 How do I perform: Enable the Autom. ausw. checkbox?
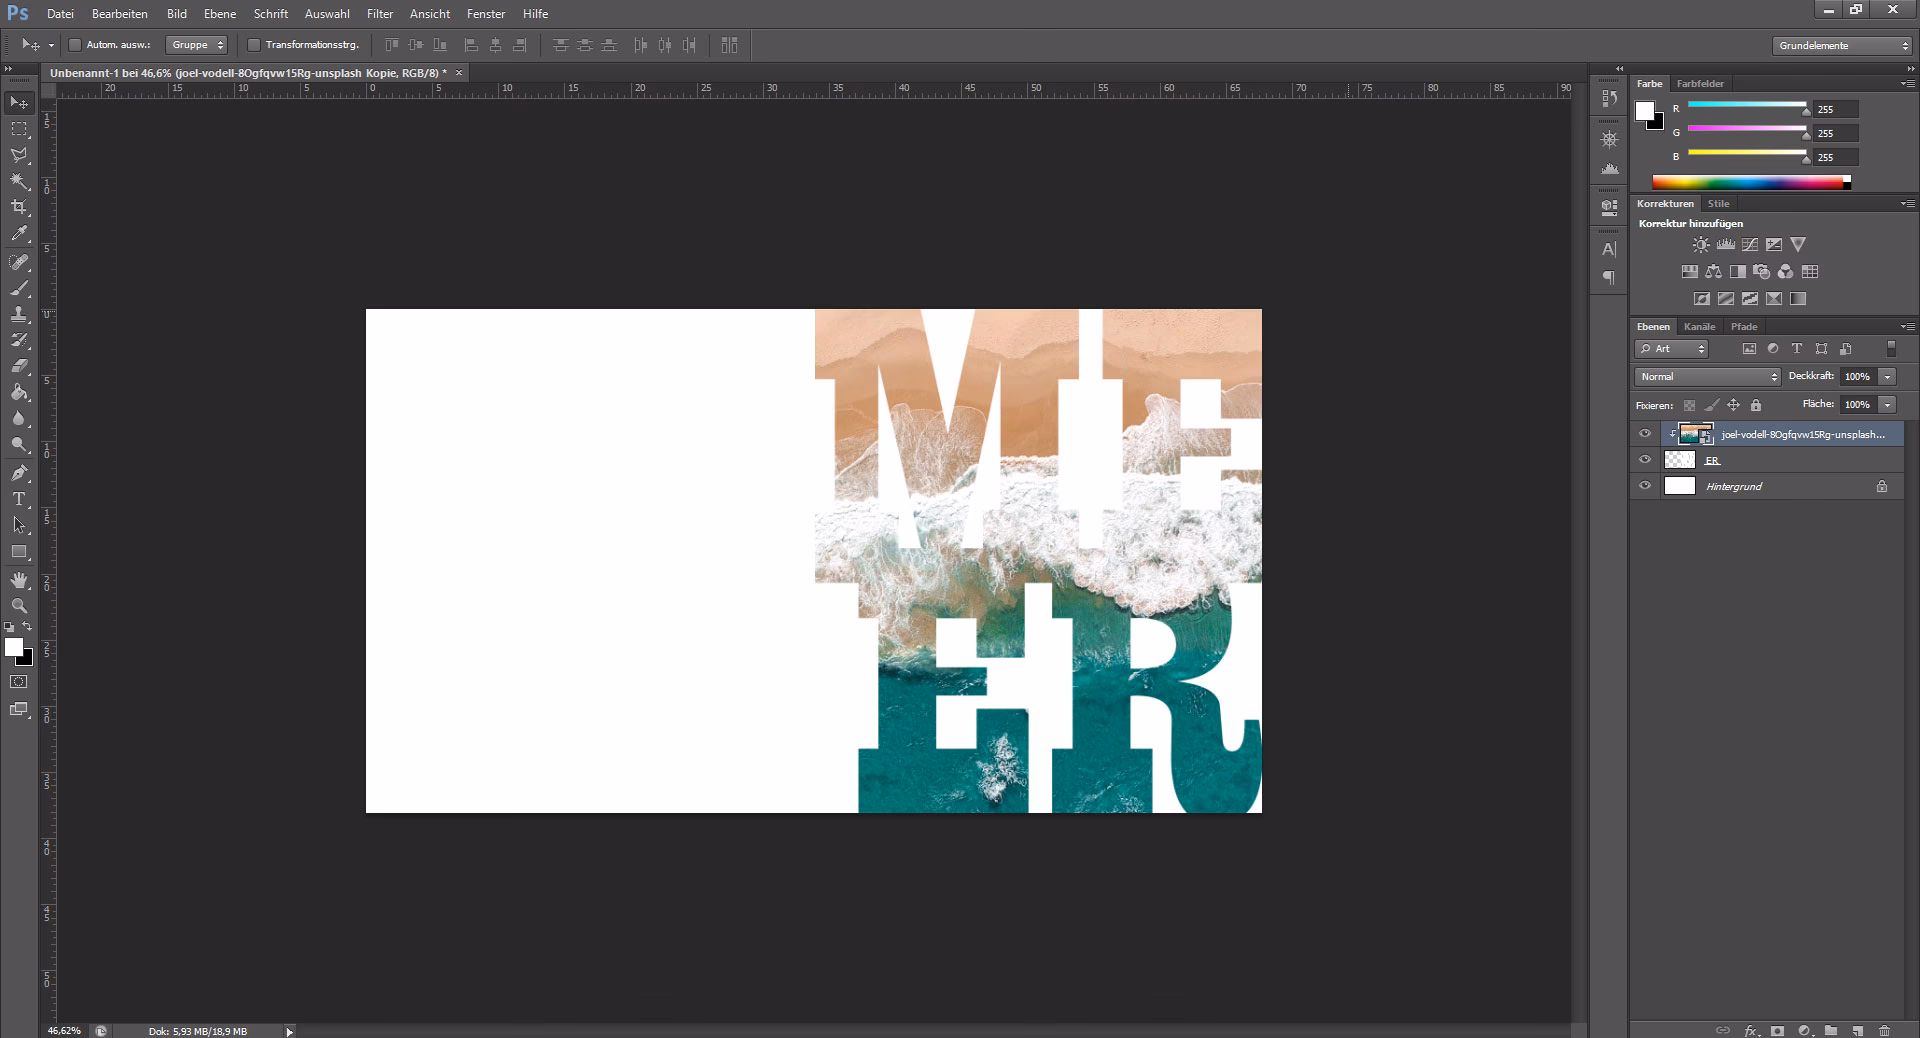coord(75,45)
